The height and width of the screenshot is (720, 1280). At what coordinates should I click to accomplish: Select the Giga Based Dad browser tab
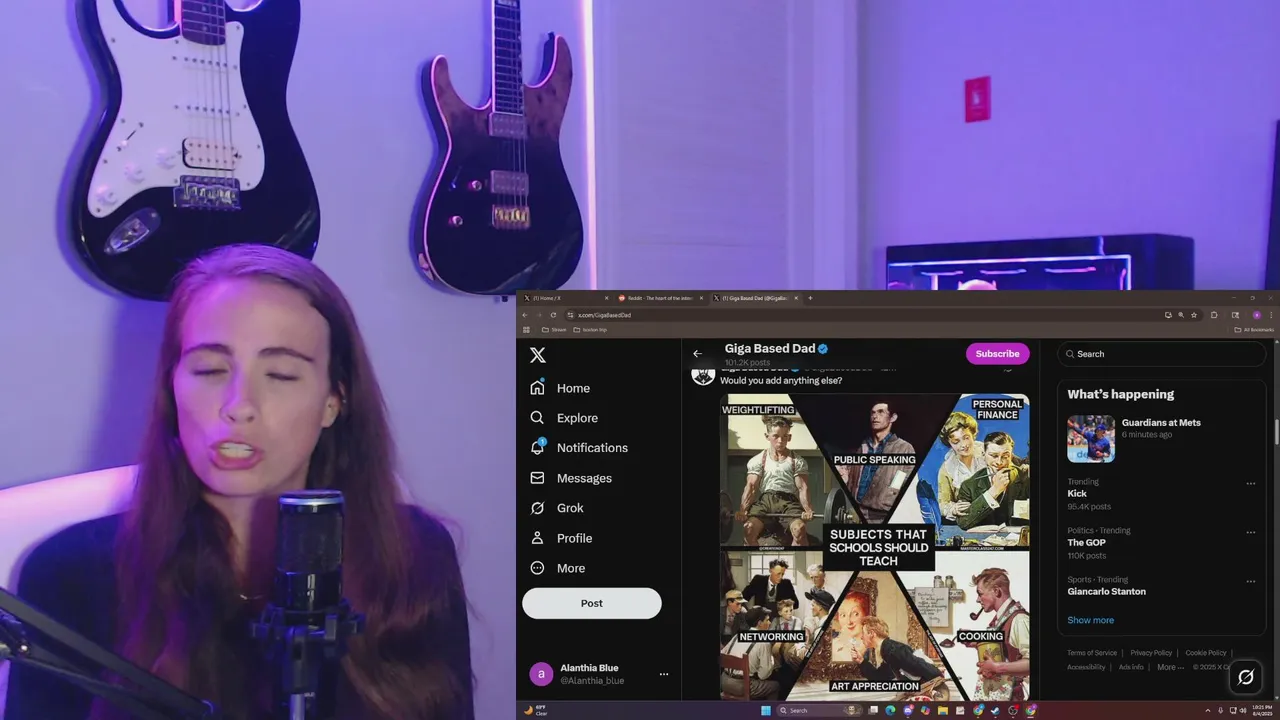click(x=755, y=298)
